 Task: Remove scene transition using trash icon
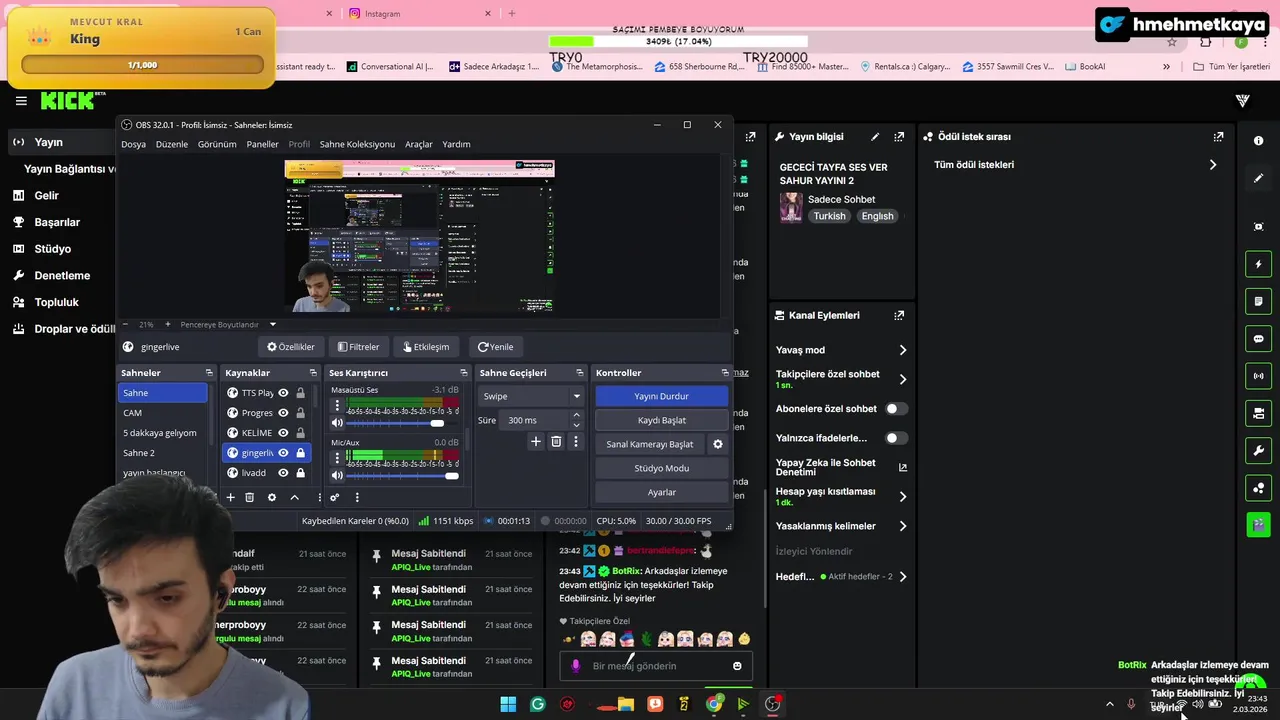coord(556,441)
